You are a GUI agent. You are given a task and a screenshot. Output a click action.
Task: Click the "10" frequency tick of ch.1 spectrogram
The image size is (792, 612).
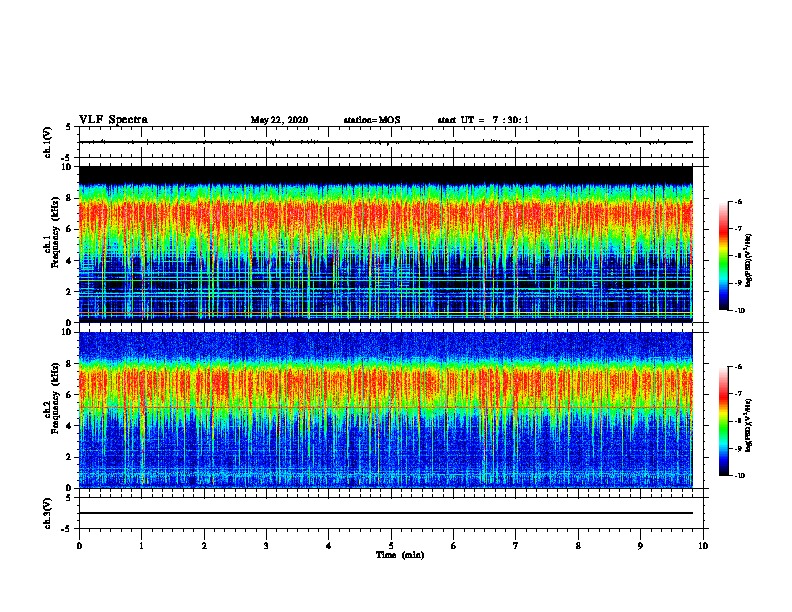(x=67, y=167)
